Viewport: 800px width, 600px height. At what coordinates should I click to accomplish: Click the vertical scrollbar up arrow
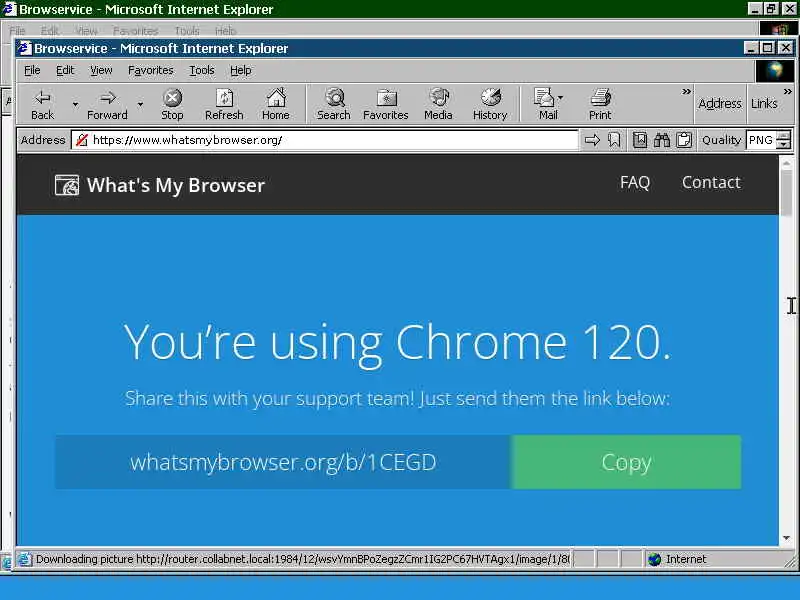click(x=786, y=163)
